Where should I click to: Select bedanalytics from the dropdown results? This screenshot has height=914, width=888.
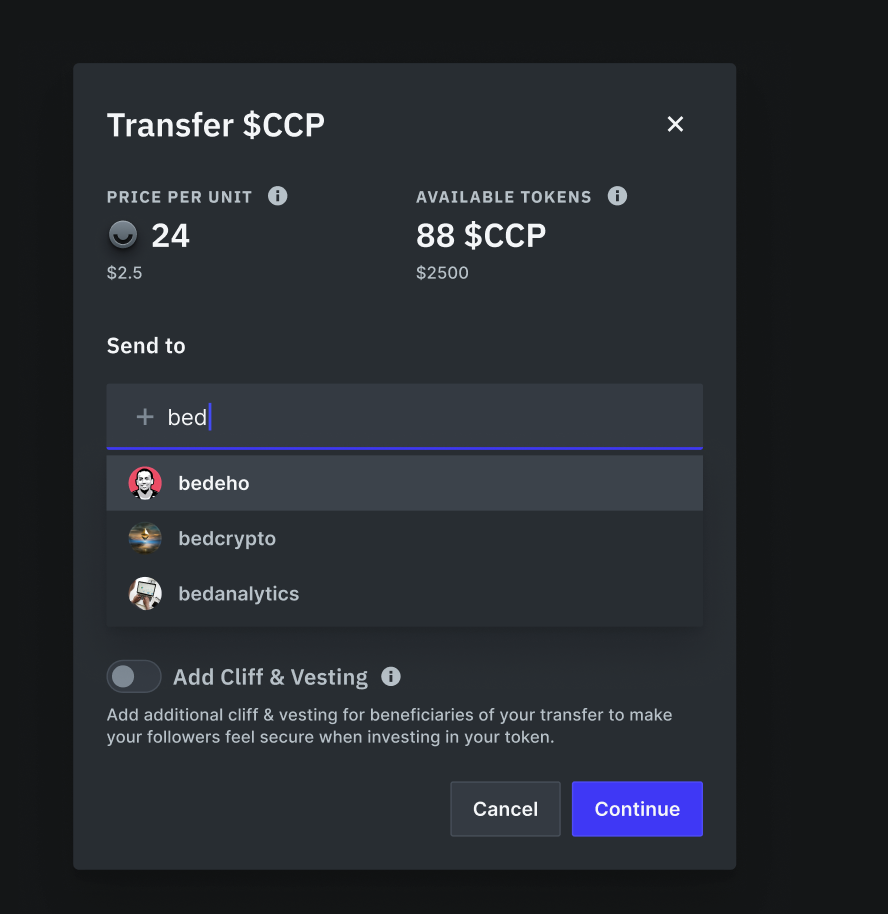pos(238,593)
